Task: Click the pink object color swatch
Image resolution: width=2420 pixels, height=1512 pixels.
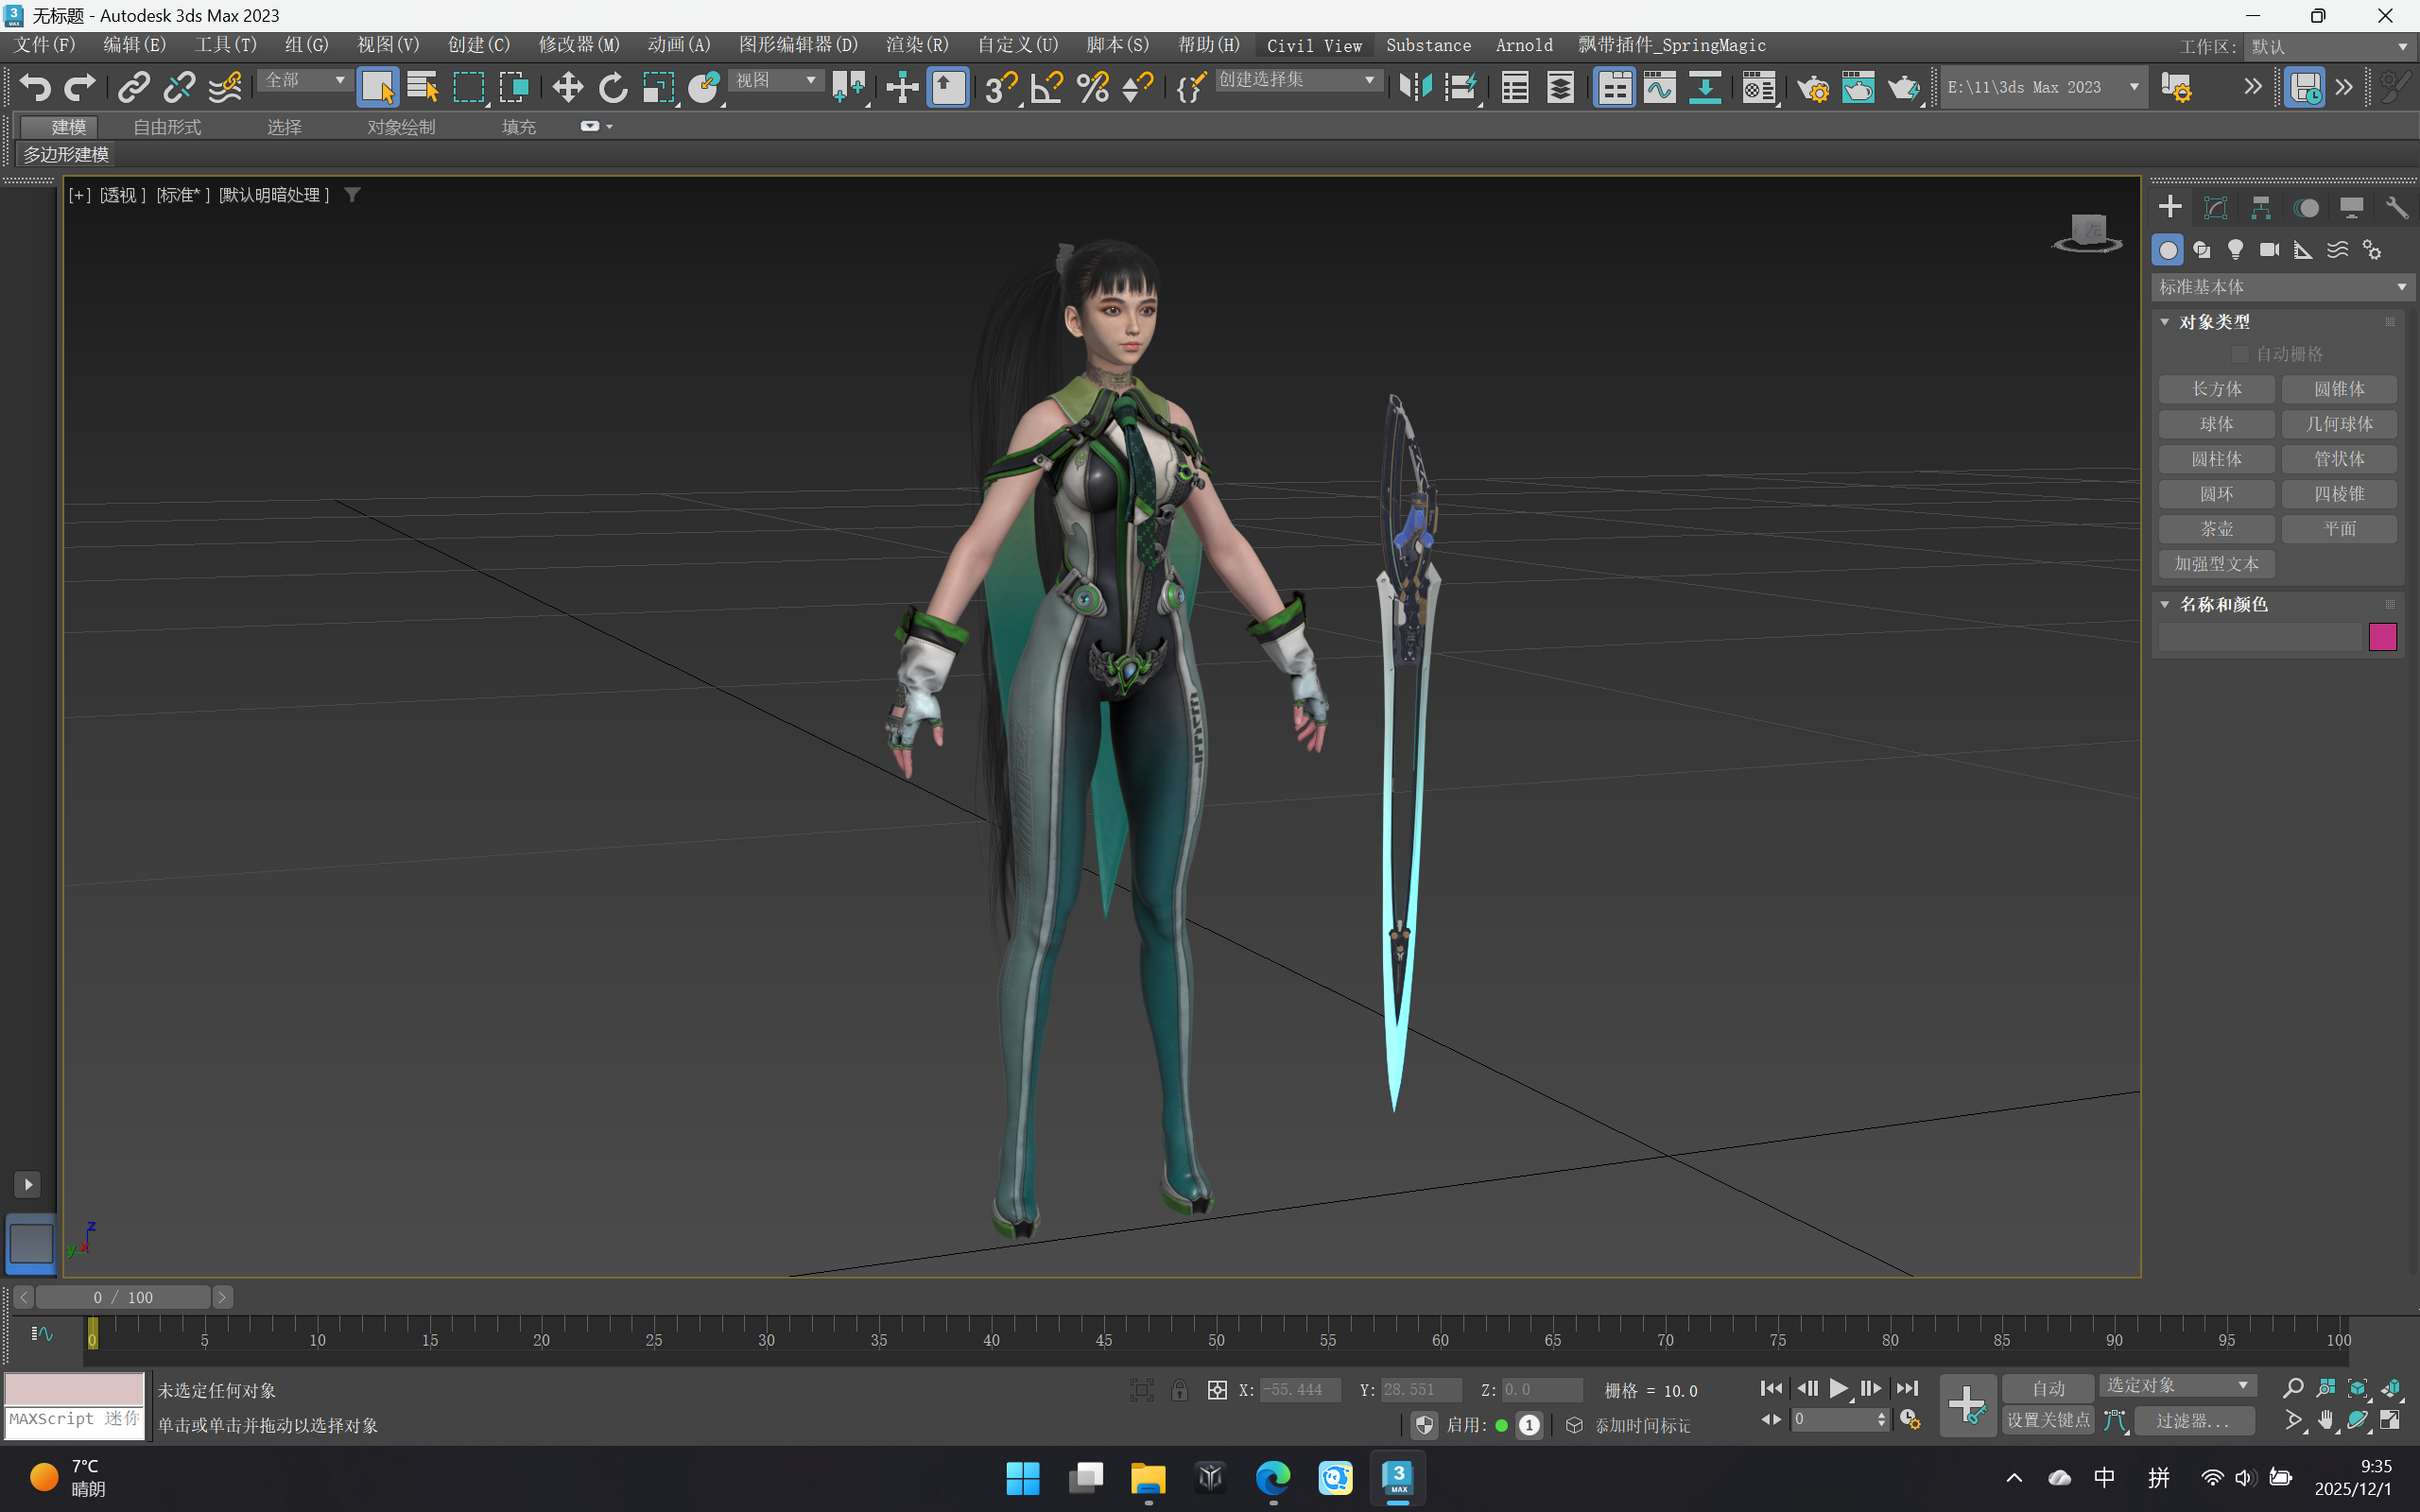Action: [x=2382, y=637]
